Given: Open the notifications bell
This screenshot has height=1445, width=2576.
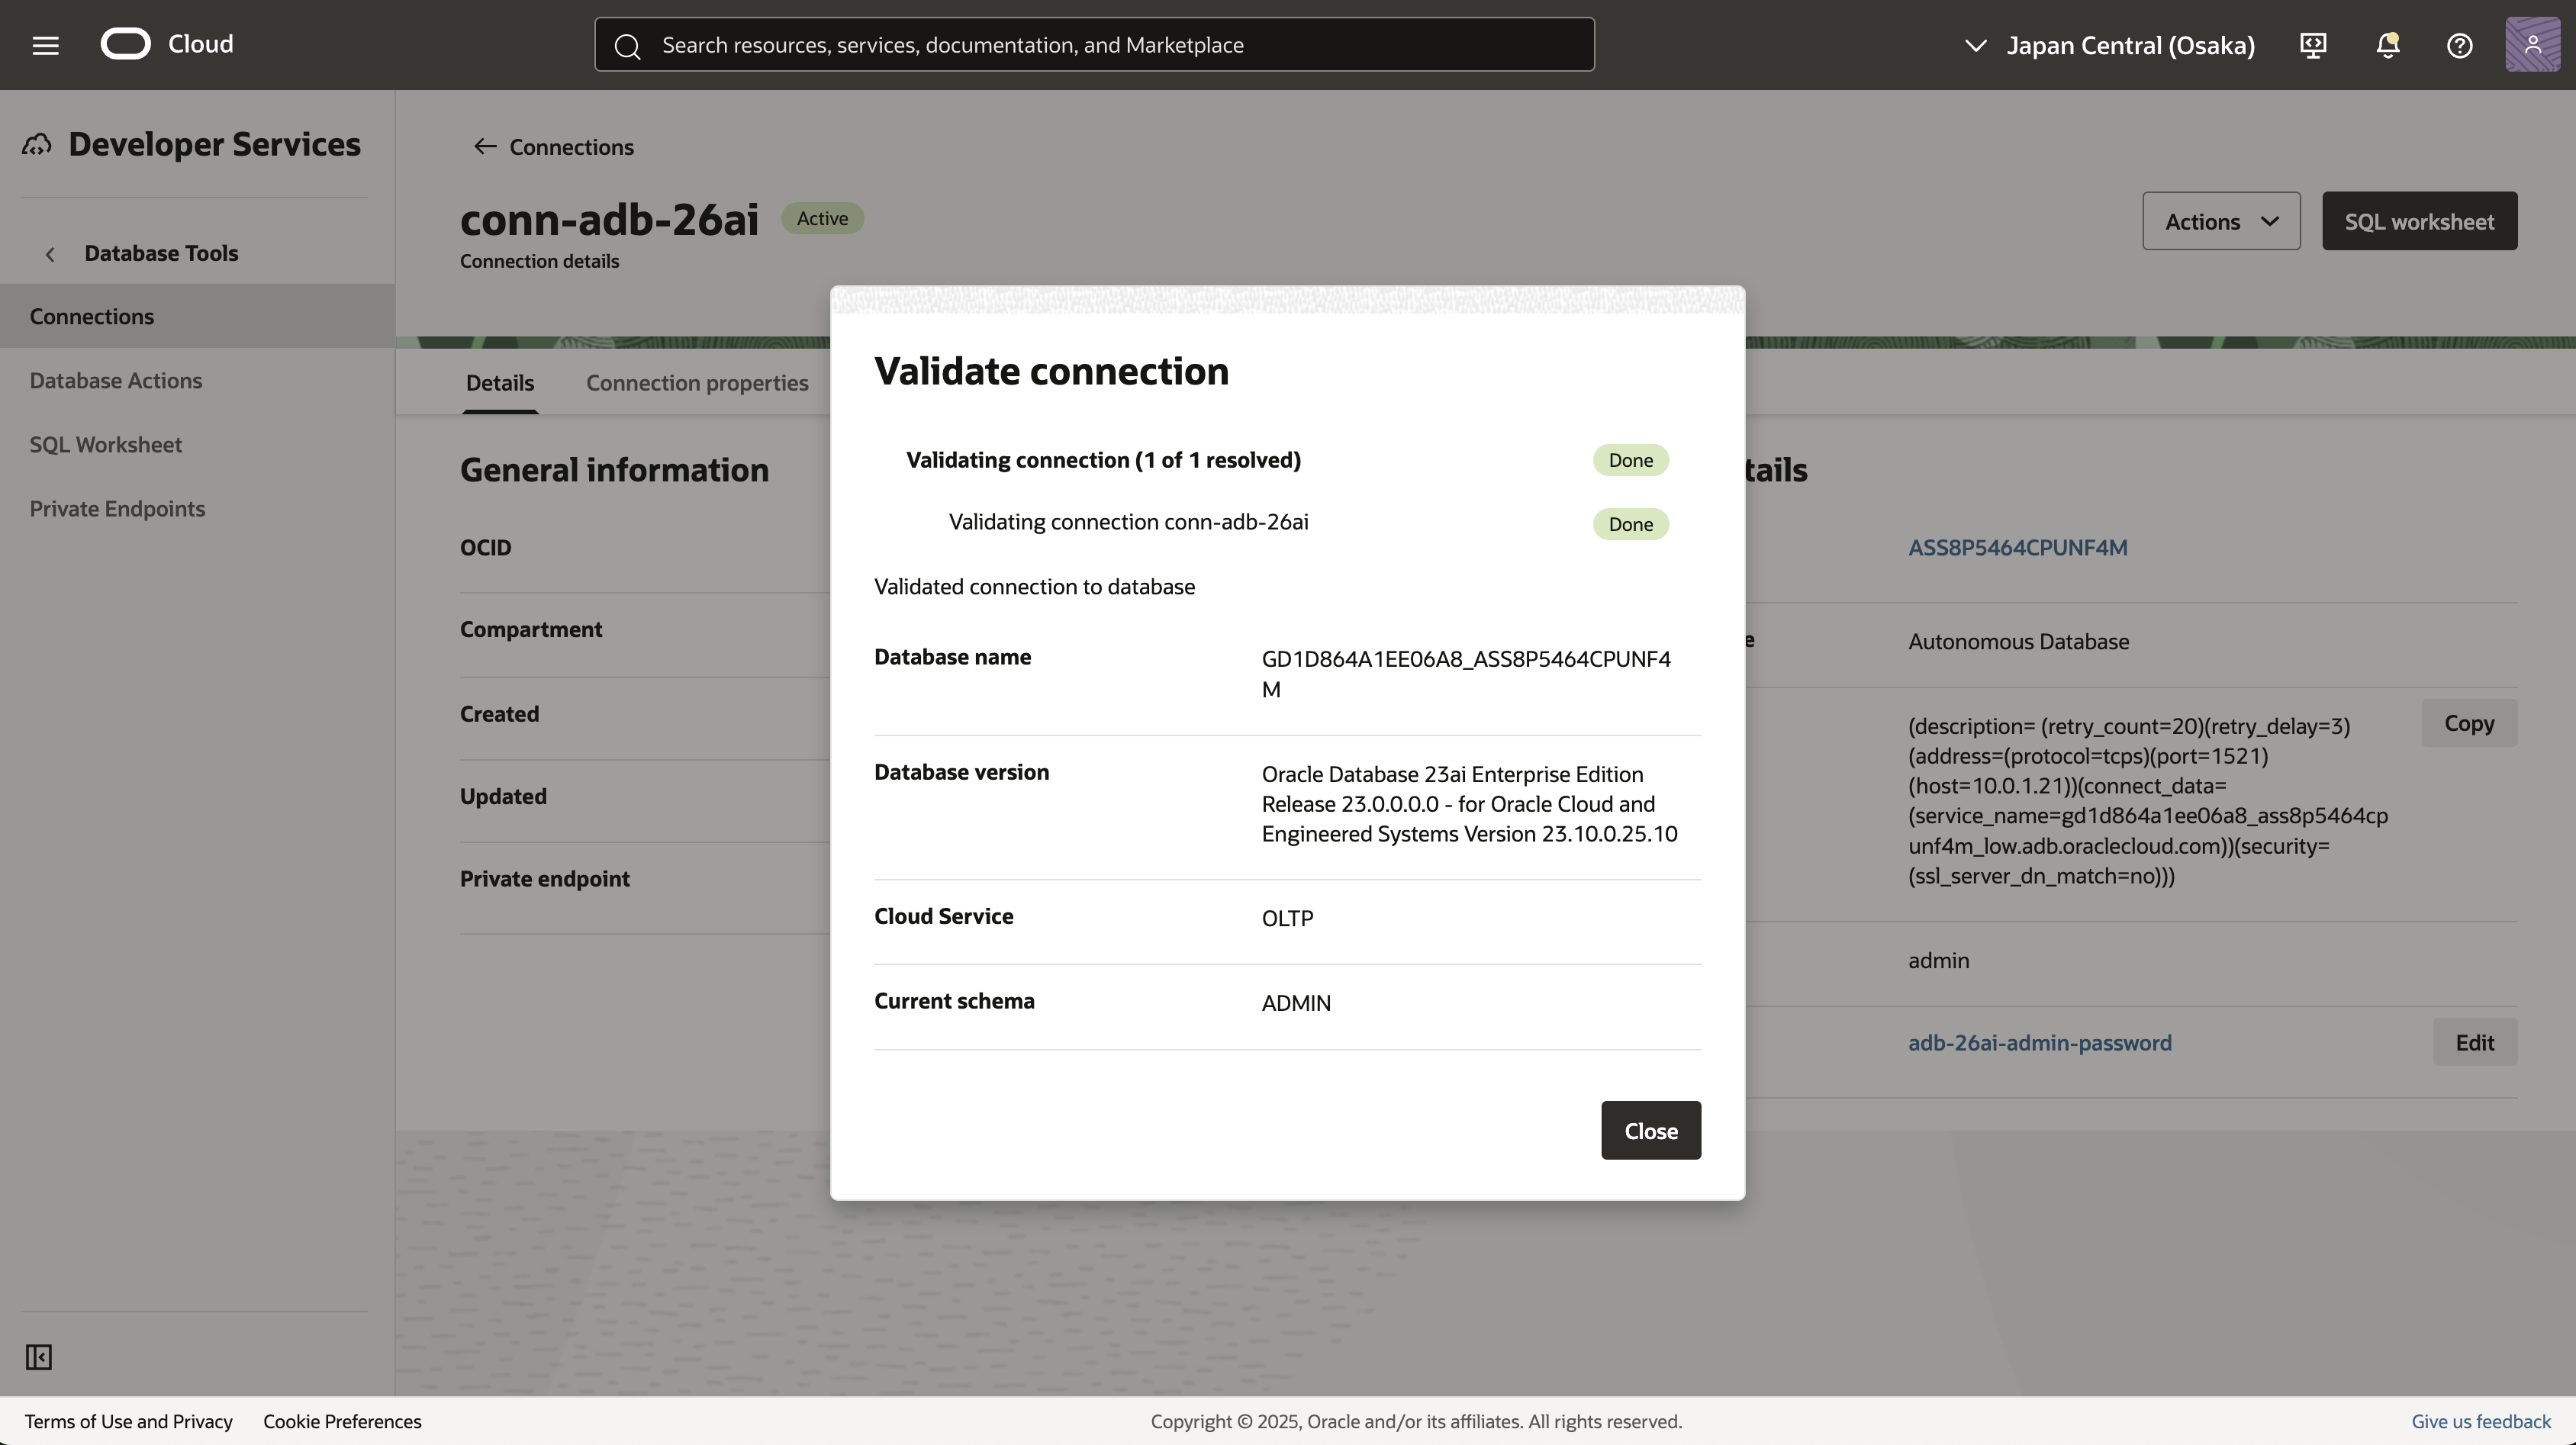Looking at the screenshot, I should tap(2388, 45).
